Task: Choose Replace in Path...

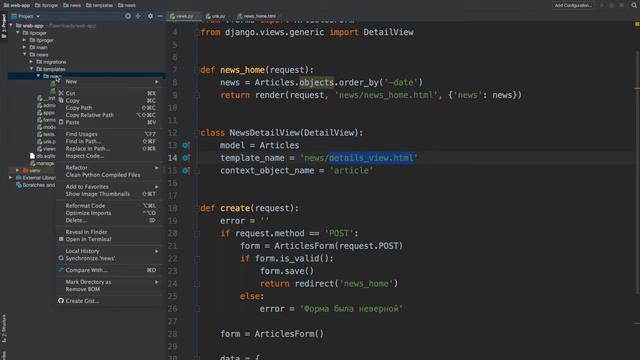Action: click(109, 149)
